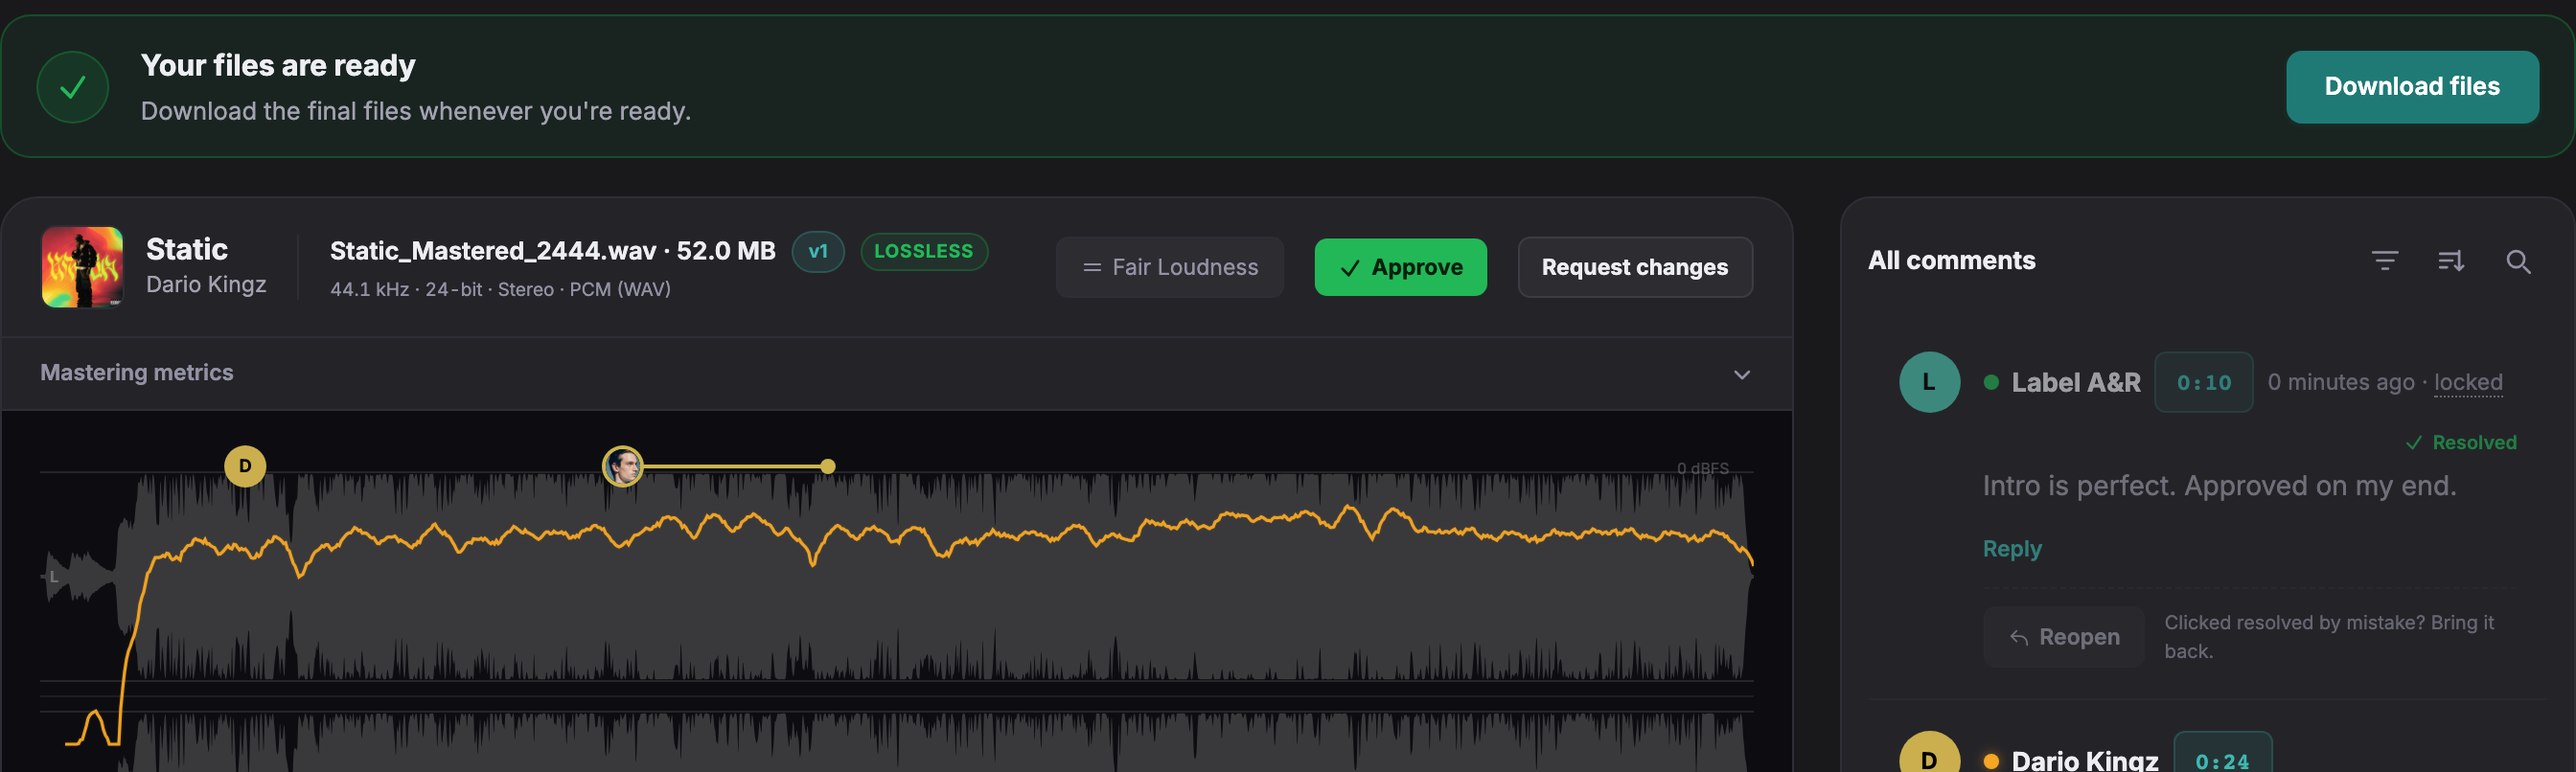
Task: Open the comments filter icon
Action: [x=2384, y=261]
